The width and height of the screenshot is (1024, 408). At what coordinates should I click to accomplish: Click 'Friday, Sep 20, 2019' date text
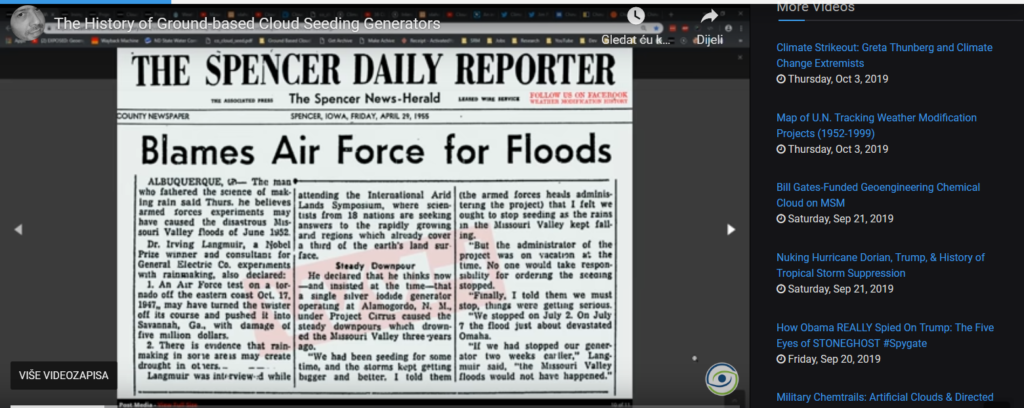[834, 359]
